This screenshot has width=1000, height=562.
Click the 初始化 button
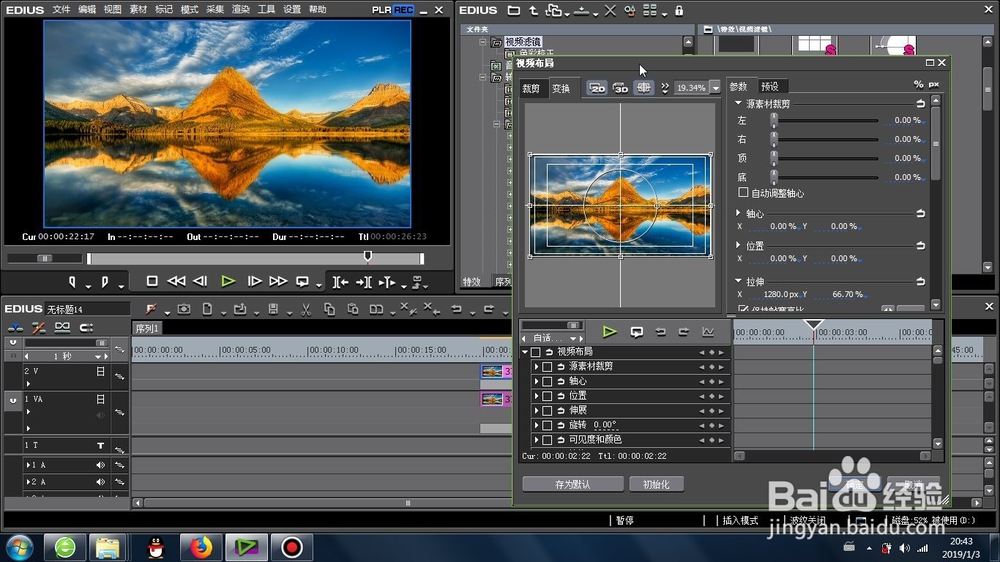coord(656,484)
